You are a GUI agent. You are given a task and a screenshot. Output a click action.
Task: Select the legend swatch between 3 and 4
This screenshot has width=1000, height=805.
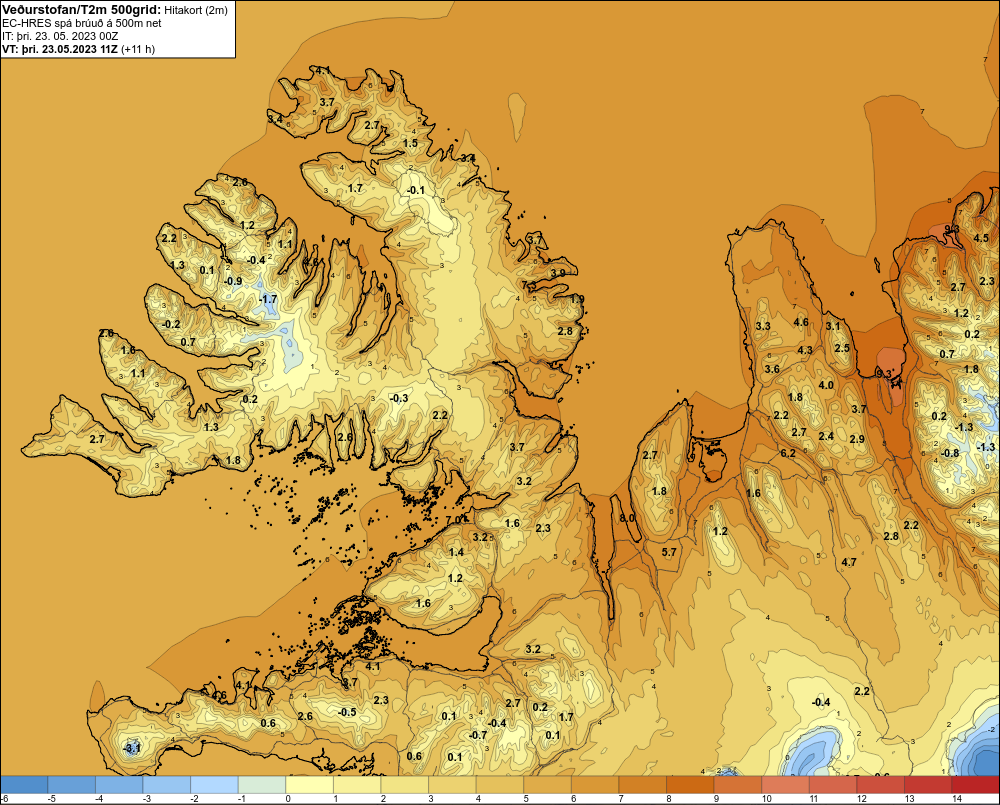coord(453,785)
